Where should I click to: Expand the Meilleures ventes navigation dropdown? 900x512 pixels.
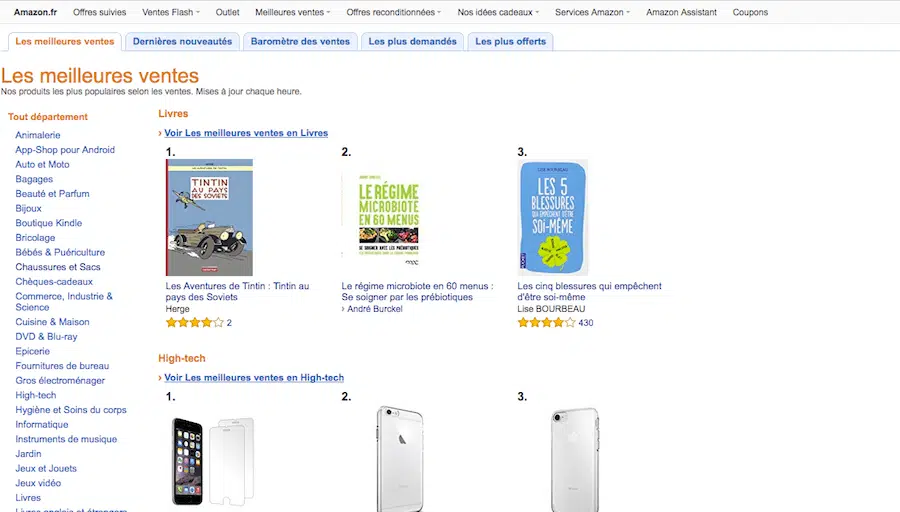tap(292, 12)
